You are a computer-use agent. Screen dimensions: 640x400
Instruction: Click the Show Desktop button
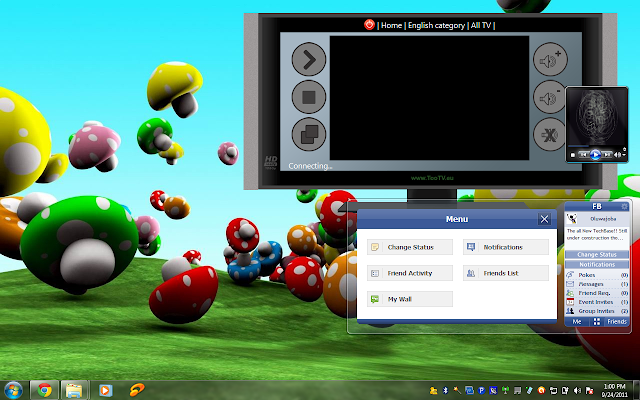(636, 391)
